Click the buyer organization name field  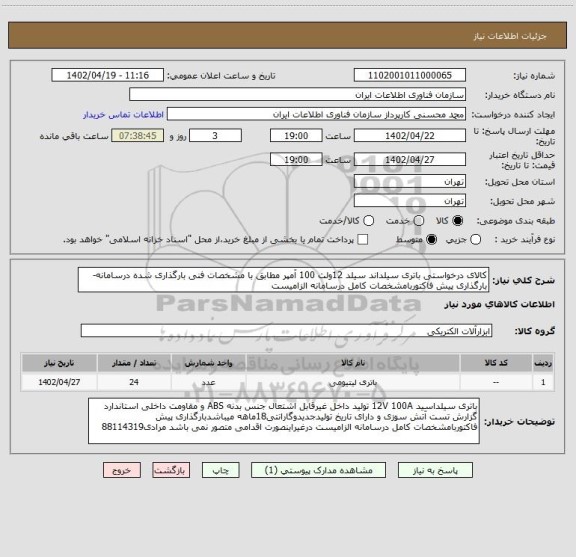tap(298, 95)
